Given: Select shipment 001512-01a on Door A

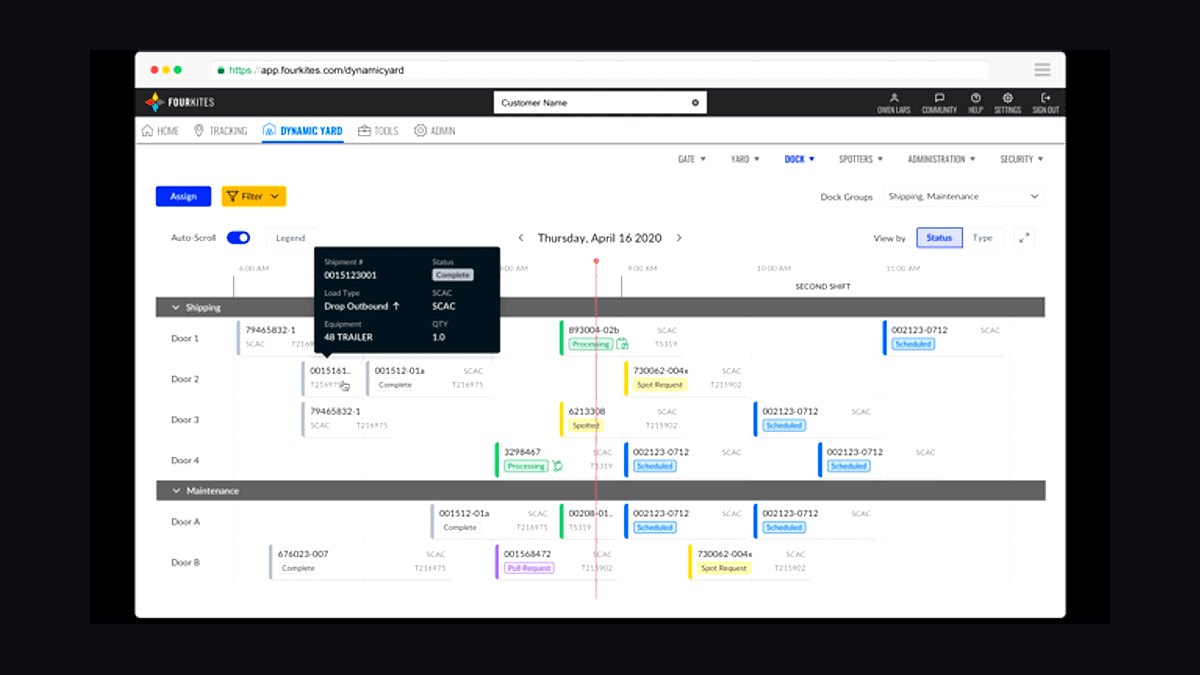Looking at the screenshot, I should click(x=492, y=520).
